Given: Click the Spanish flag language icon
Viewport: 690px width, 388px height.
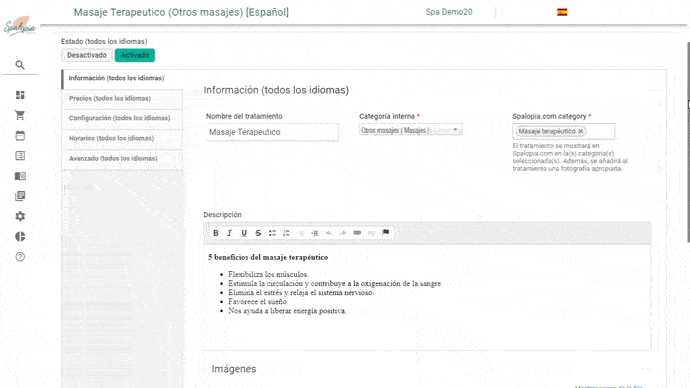Looking at the screenshot, I should click(562, 12).
